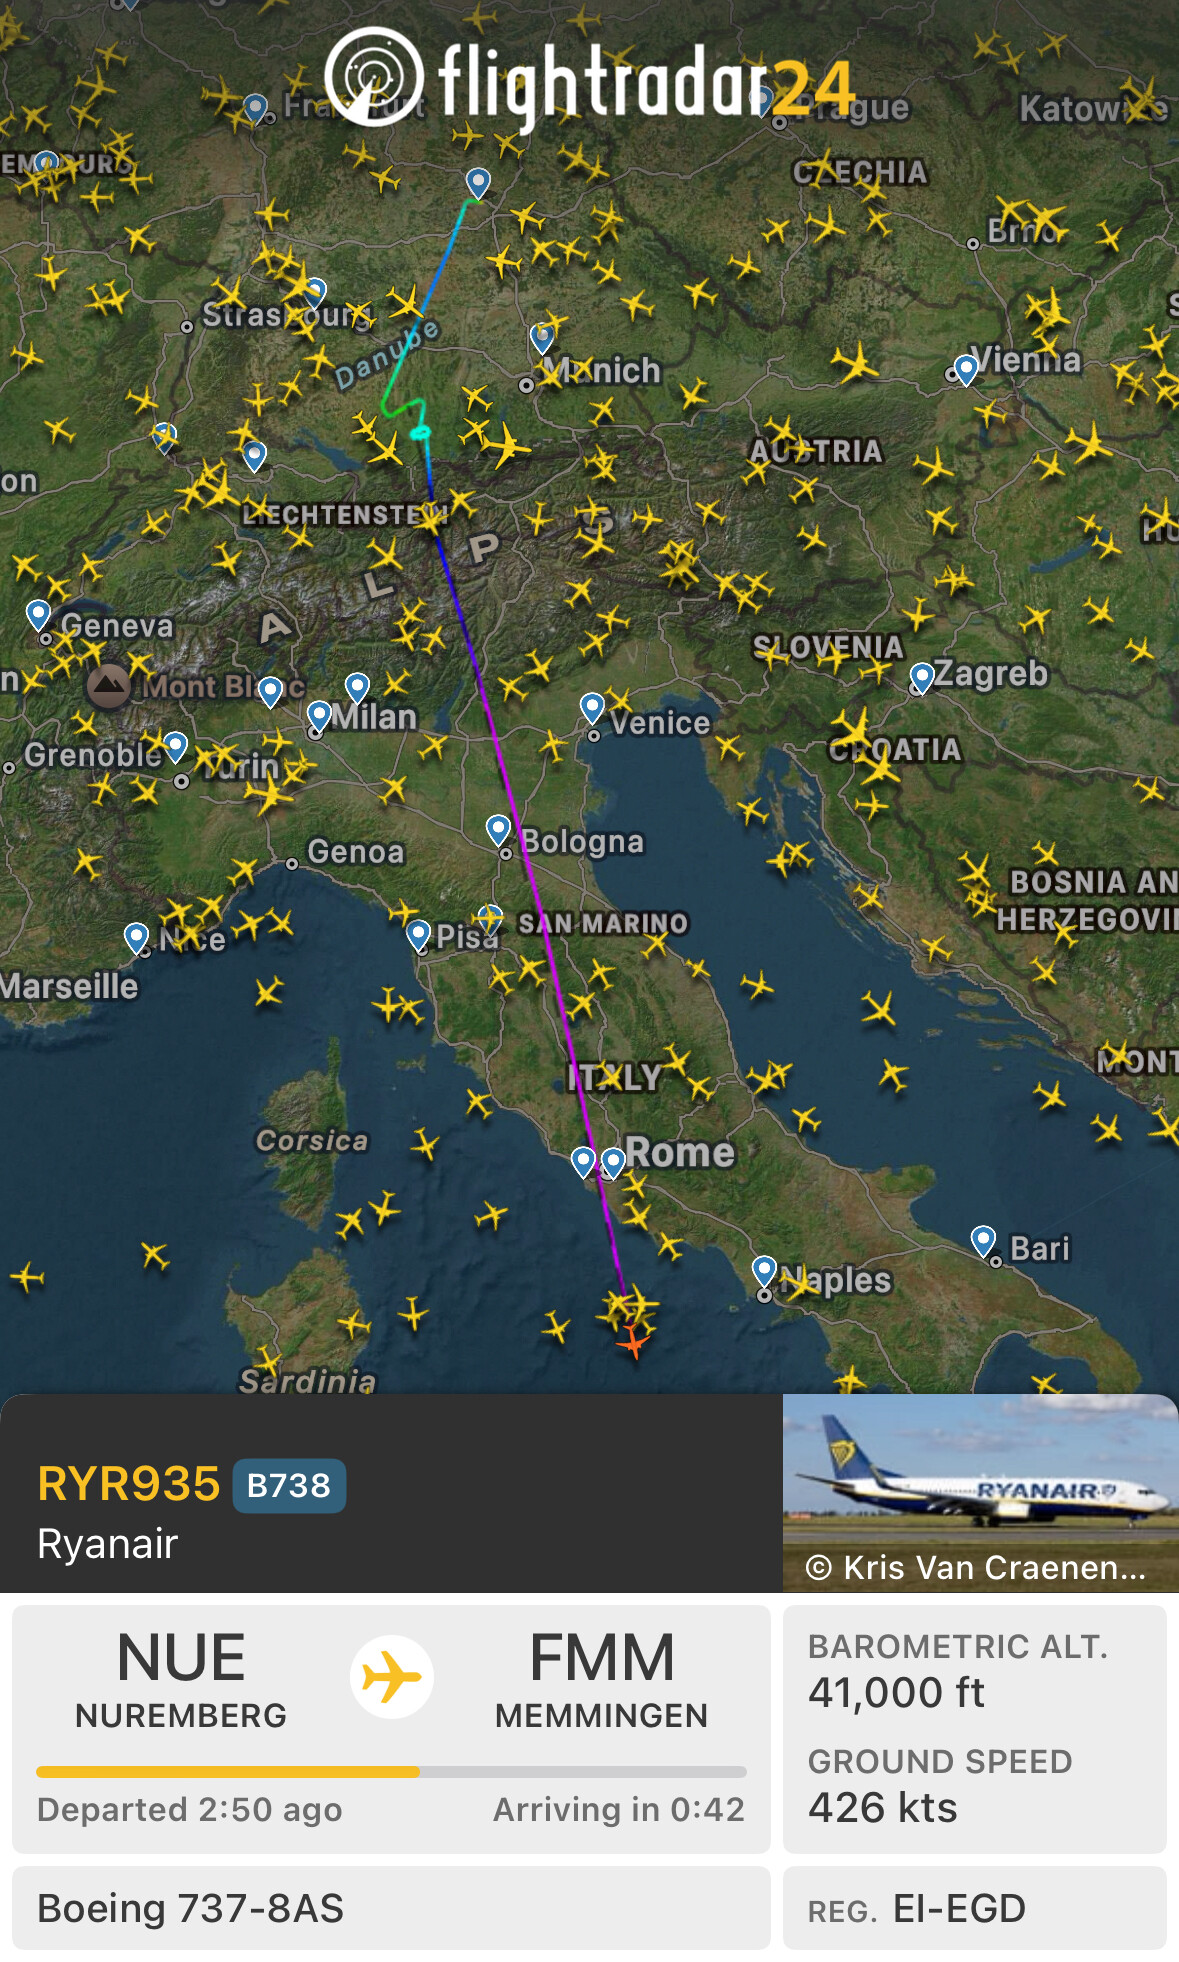Tap the Nuremberg airport pin at route start

(478, 183)
